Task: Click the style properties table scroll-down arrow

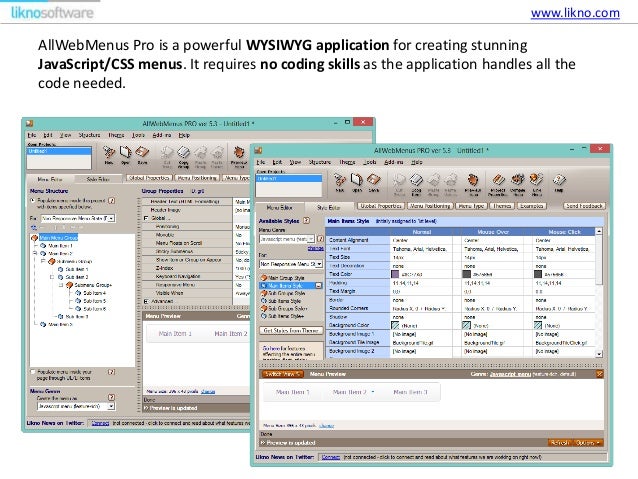Action: (599, 354)
